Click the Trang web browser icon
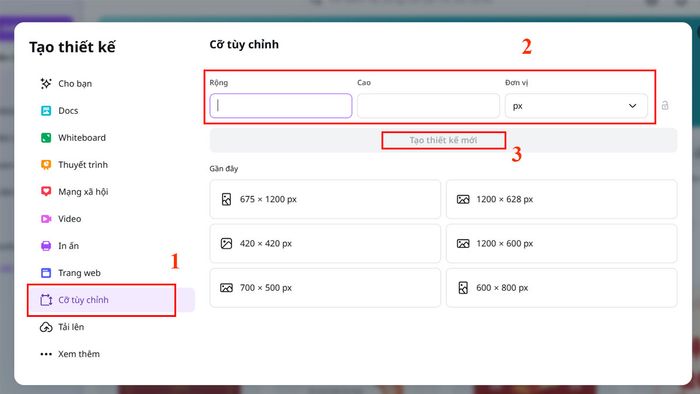The image size is (700, 394). [x=46, y=273]
